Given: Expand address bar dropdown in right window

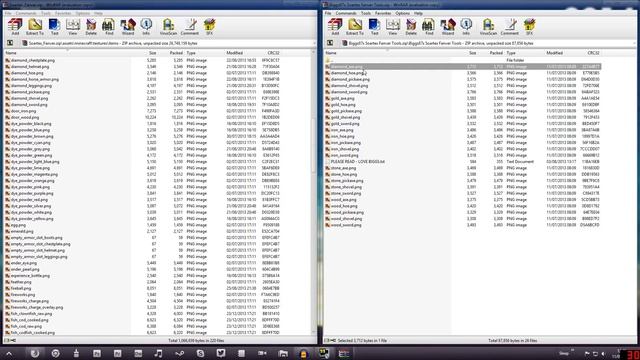Looking at the screenshot, I should click(x=634, y=43).
